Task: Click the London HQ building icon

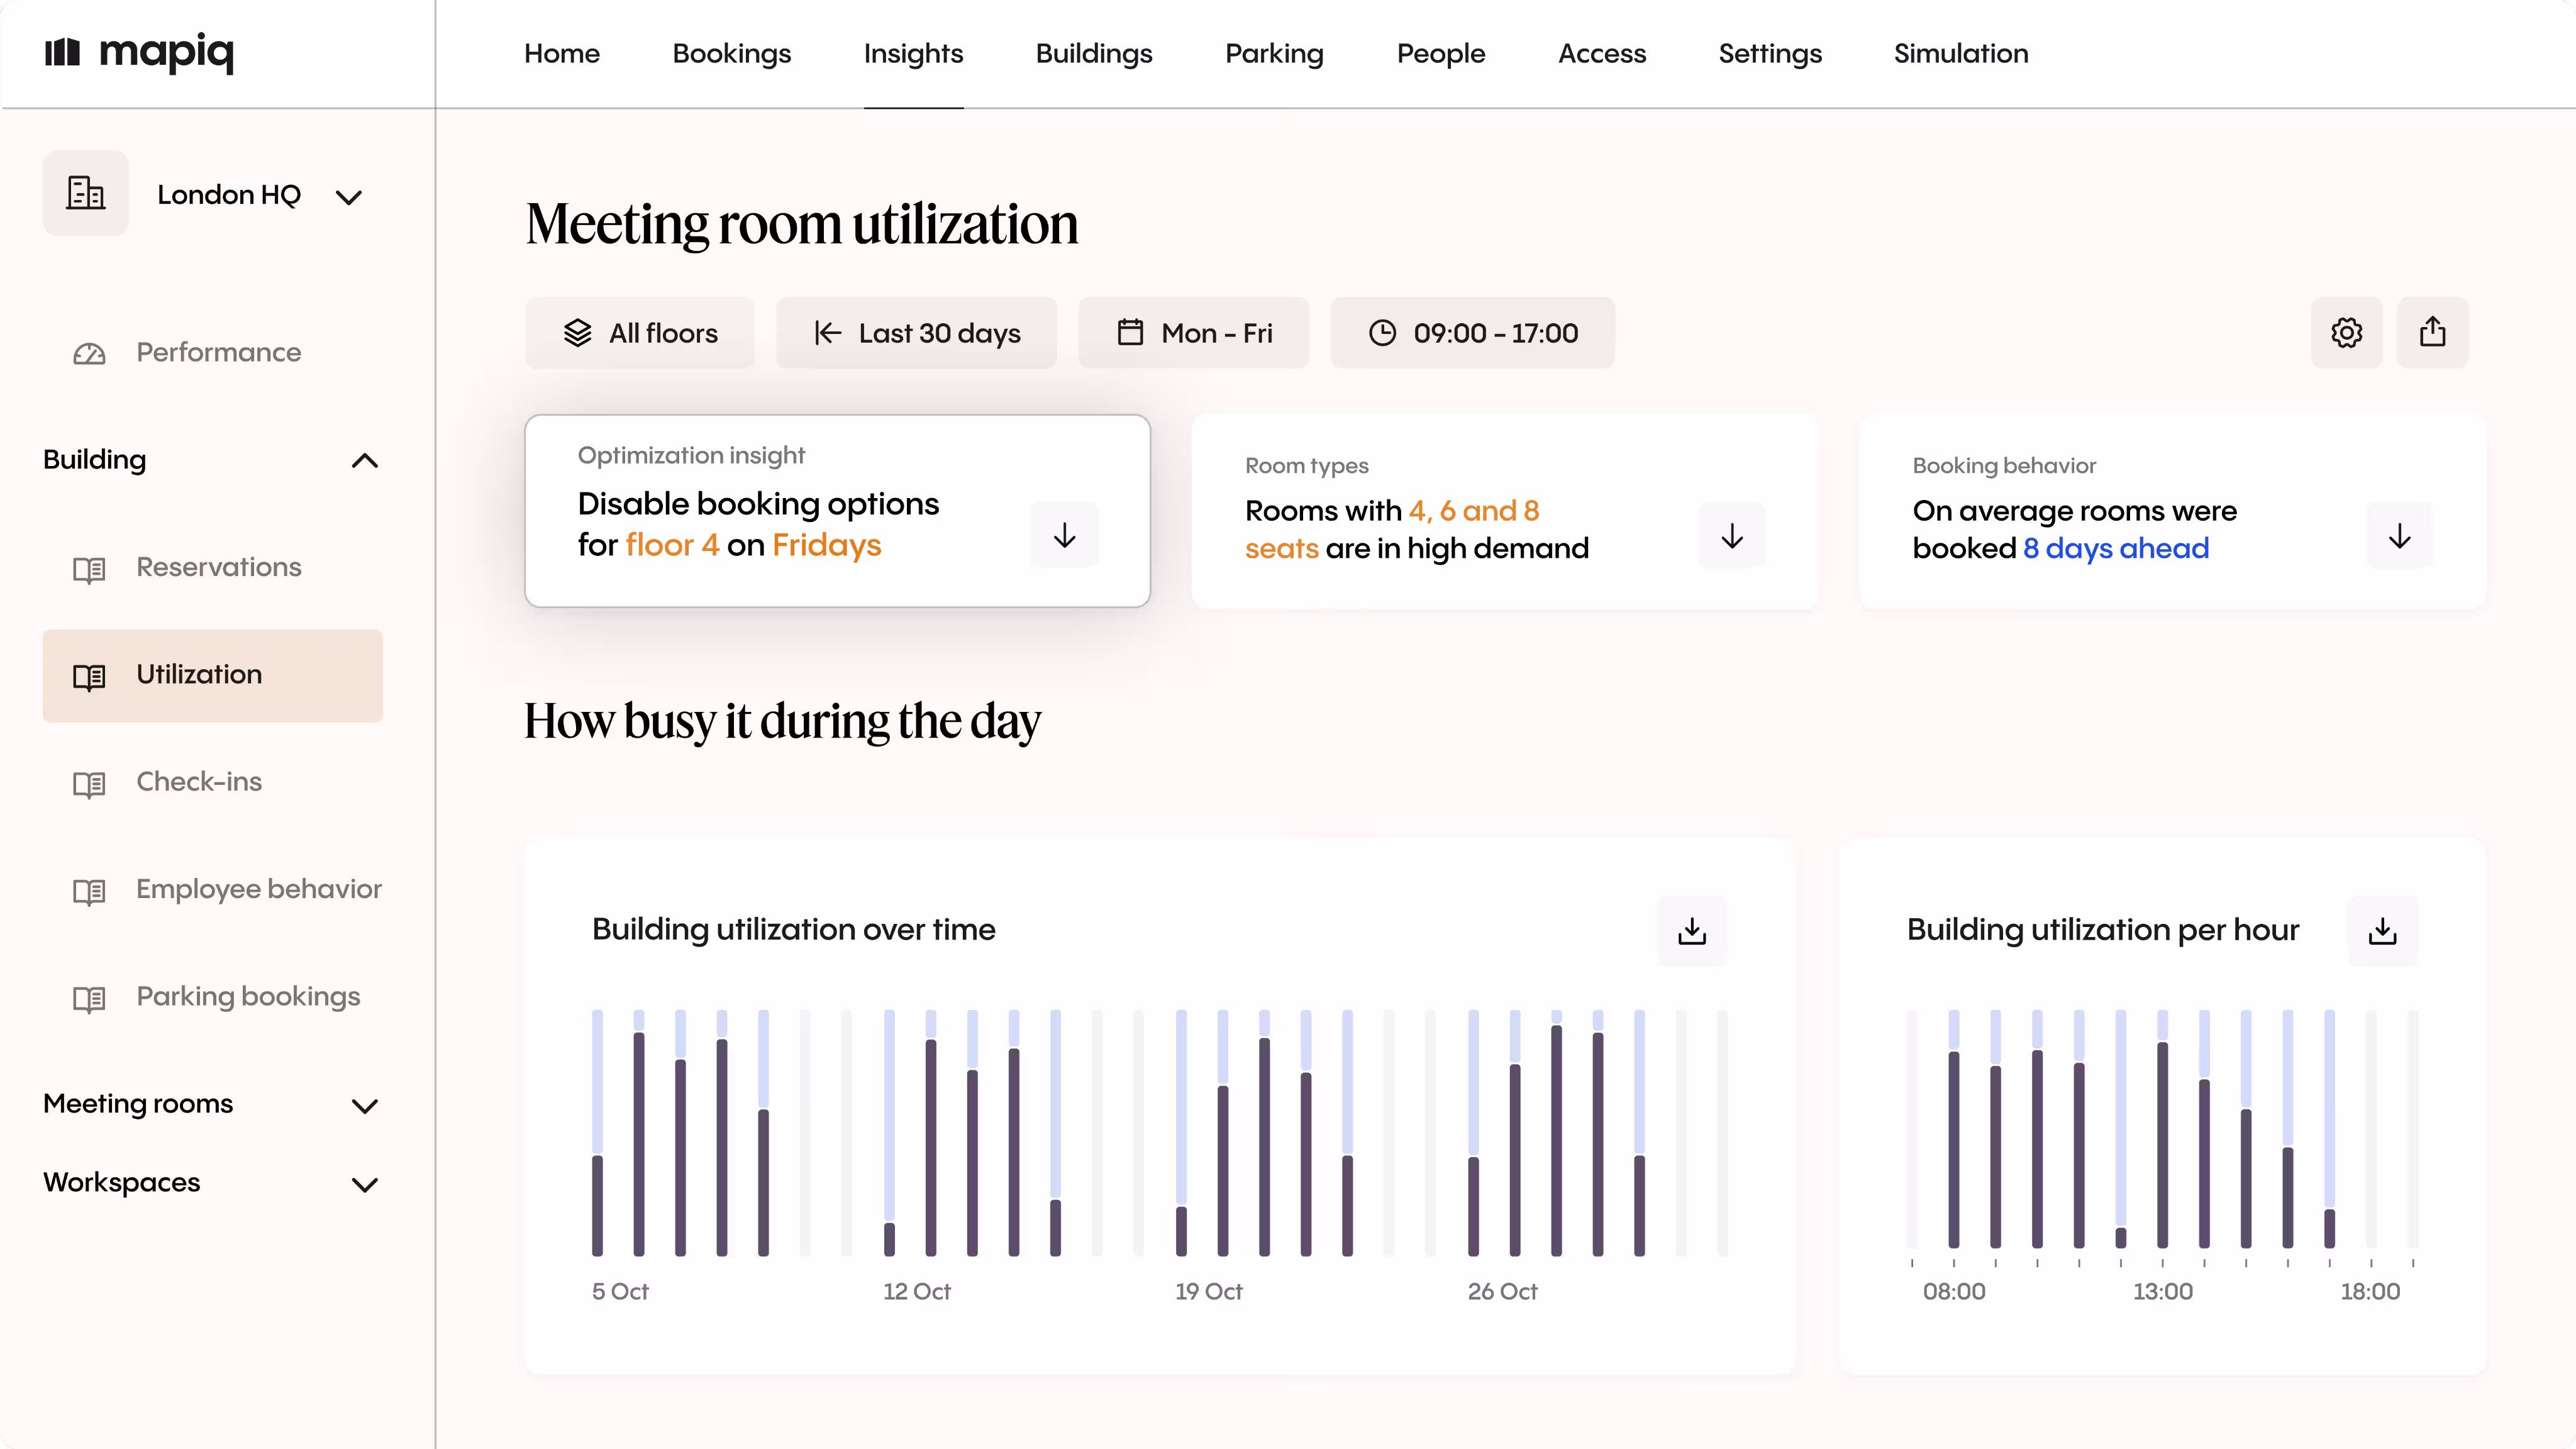Action: click(x=86, y=193)
